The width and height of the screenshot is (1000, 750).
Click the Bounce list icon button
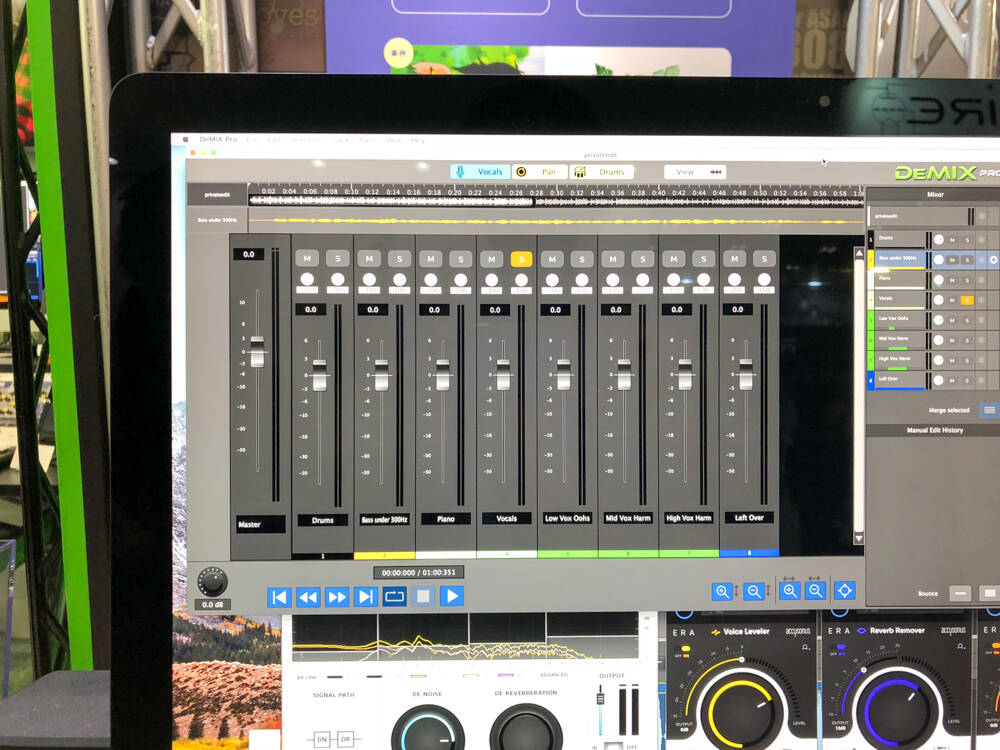[989, 593]
